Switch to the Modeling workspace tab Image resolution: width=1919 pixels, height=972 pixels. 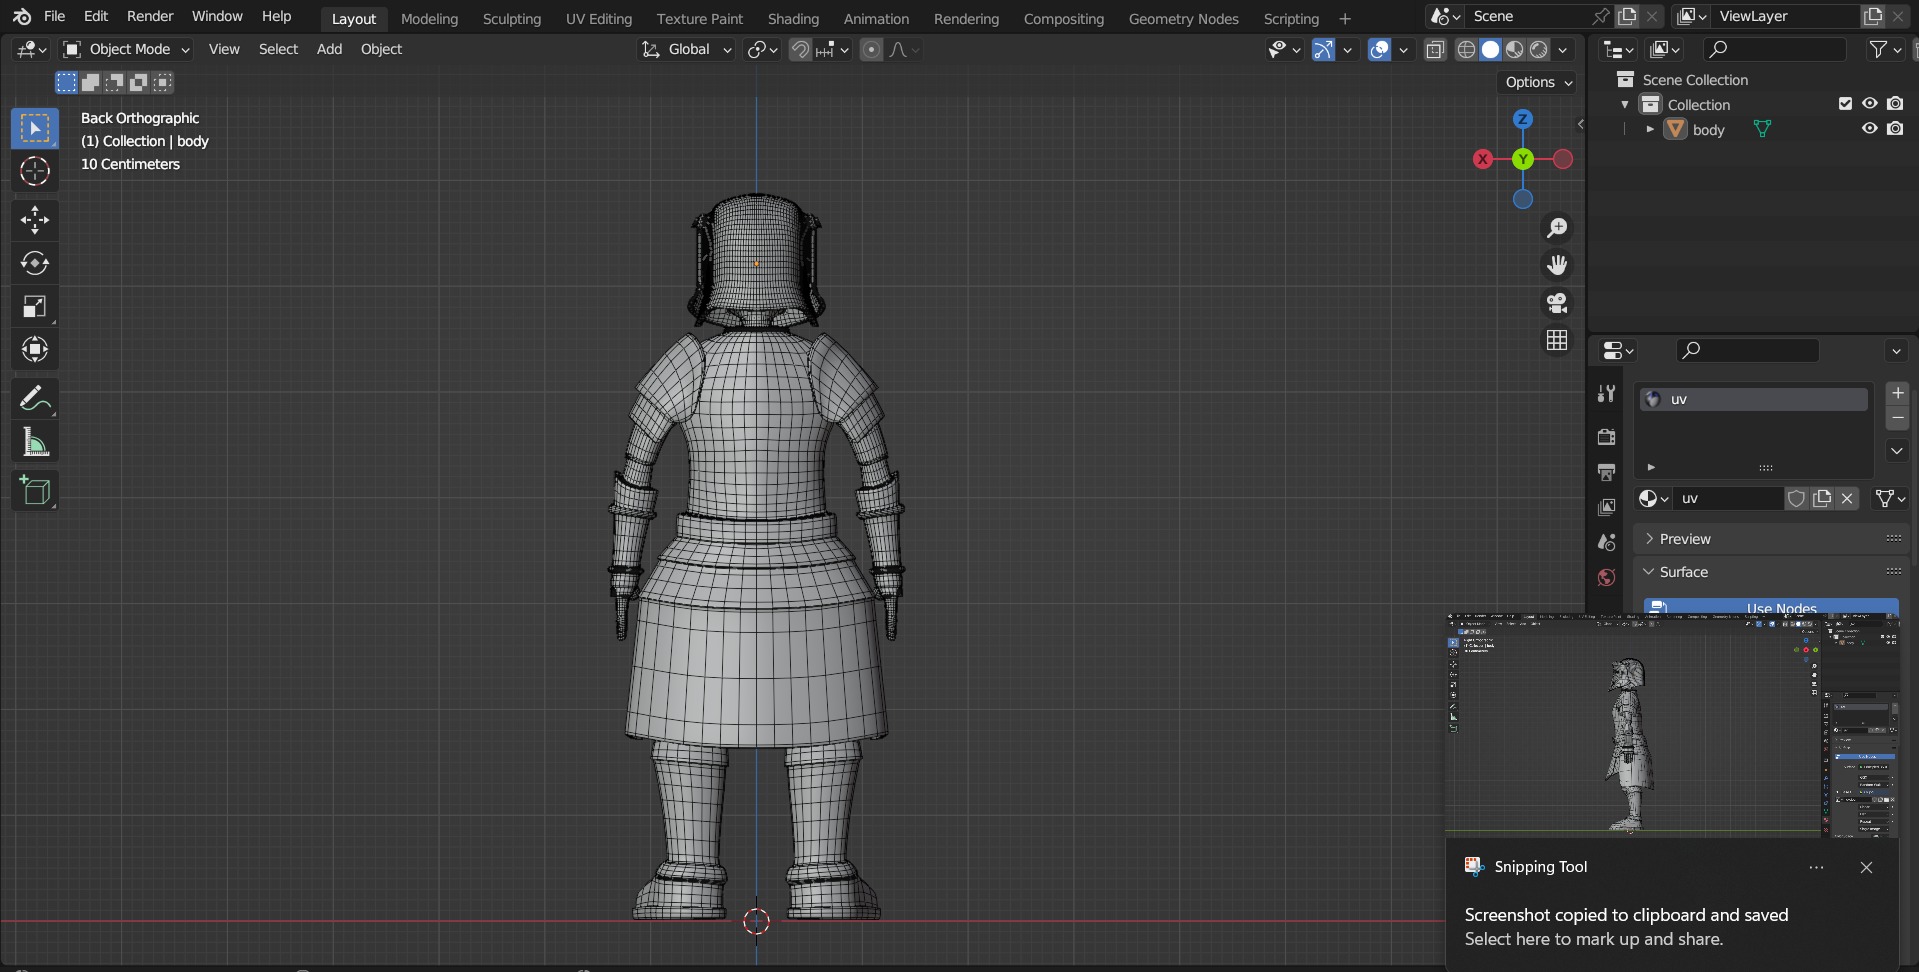pyautogui.click(x=429, y=18)
